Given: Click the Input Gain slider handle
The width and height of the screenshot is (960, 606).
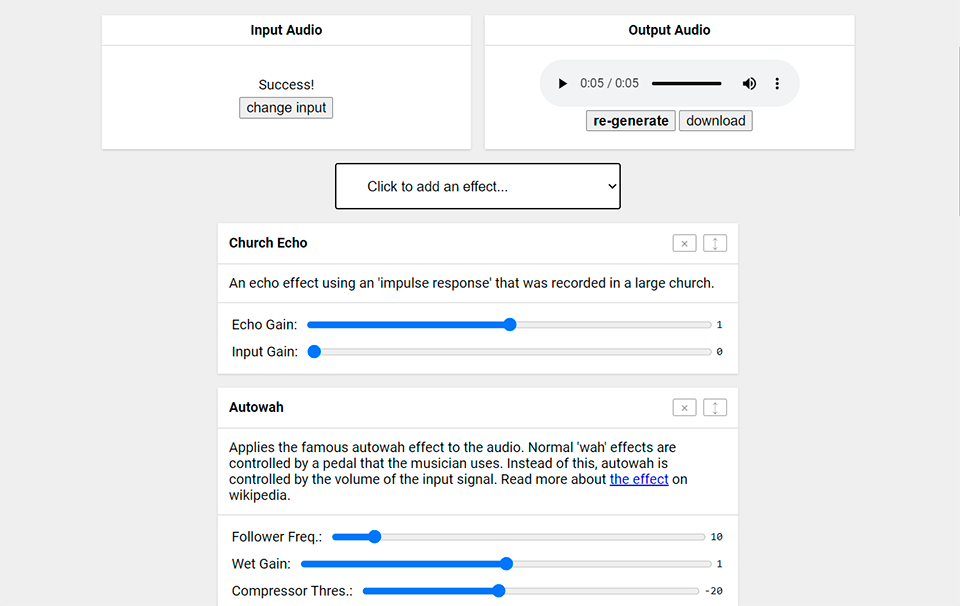Looking at the screenshot, I should coord(314,352).
